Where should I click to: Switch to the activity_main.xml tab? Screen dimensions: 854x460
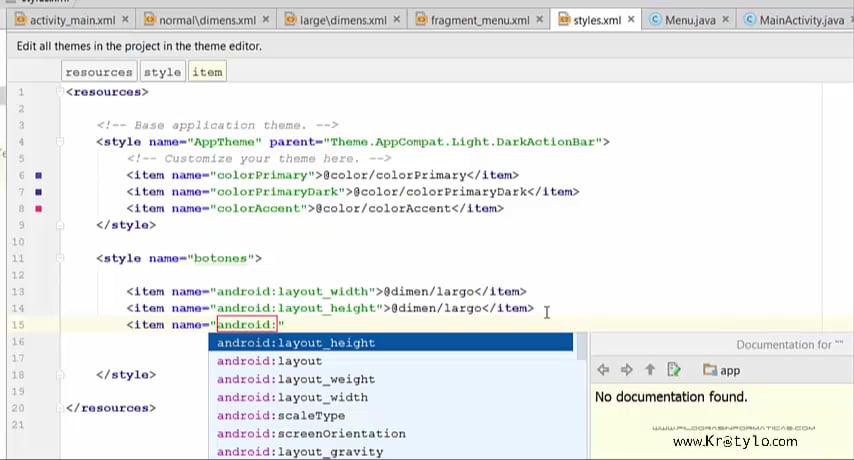(x=72, y=20)
